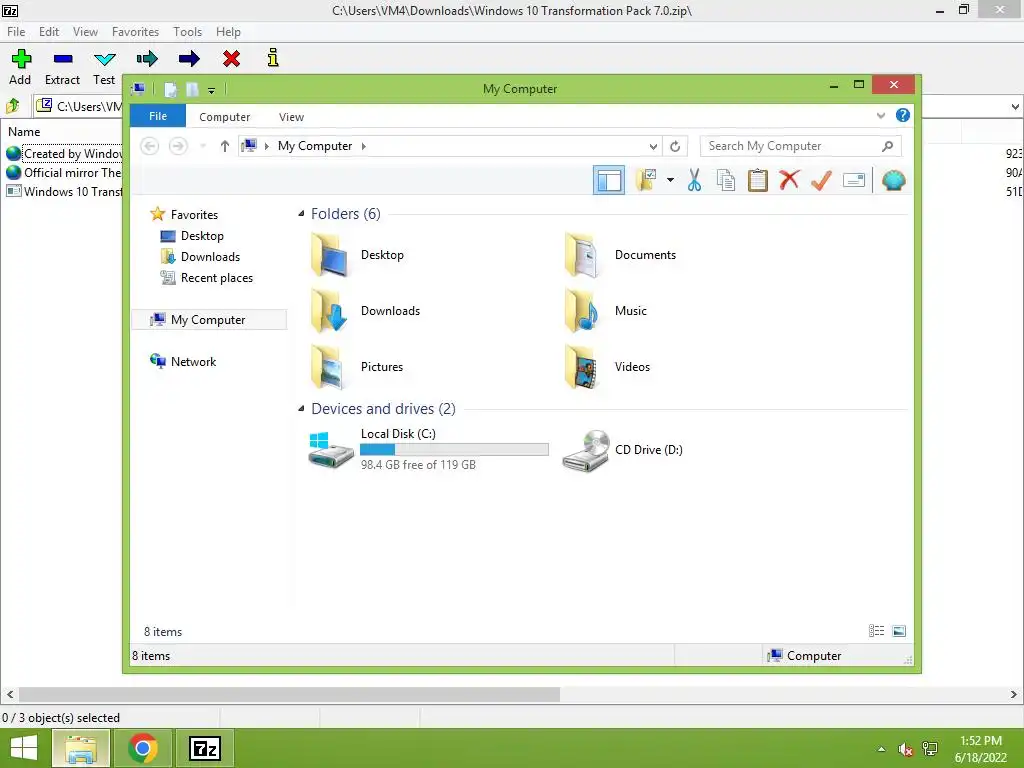Viewport: 1024px width, 768px height.
Task: Open the recent locations dropdown arrow
Action: 203,146
